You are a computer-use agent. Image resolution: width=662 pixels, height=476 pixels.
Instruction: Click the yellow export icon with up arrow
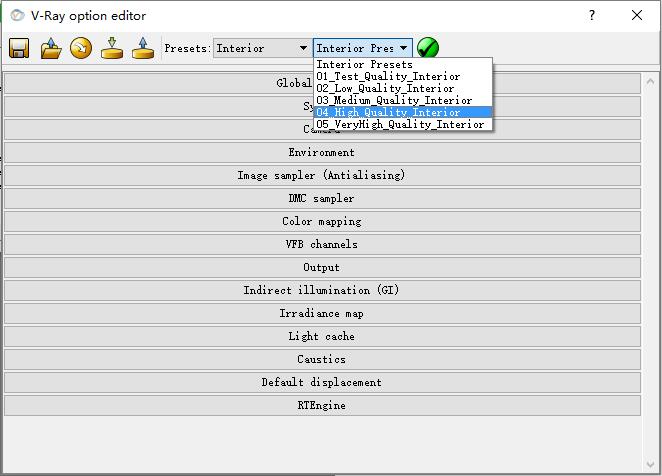pos(143,48)
